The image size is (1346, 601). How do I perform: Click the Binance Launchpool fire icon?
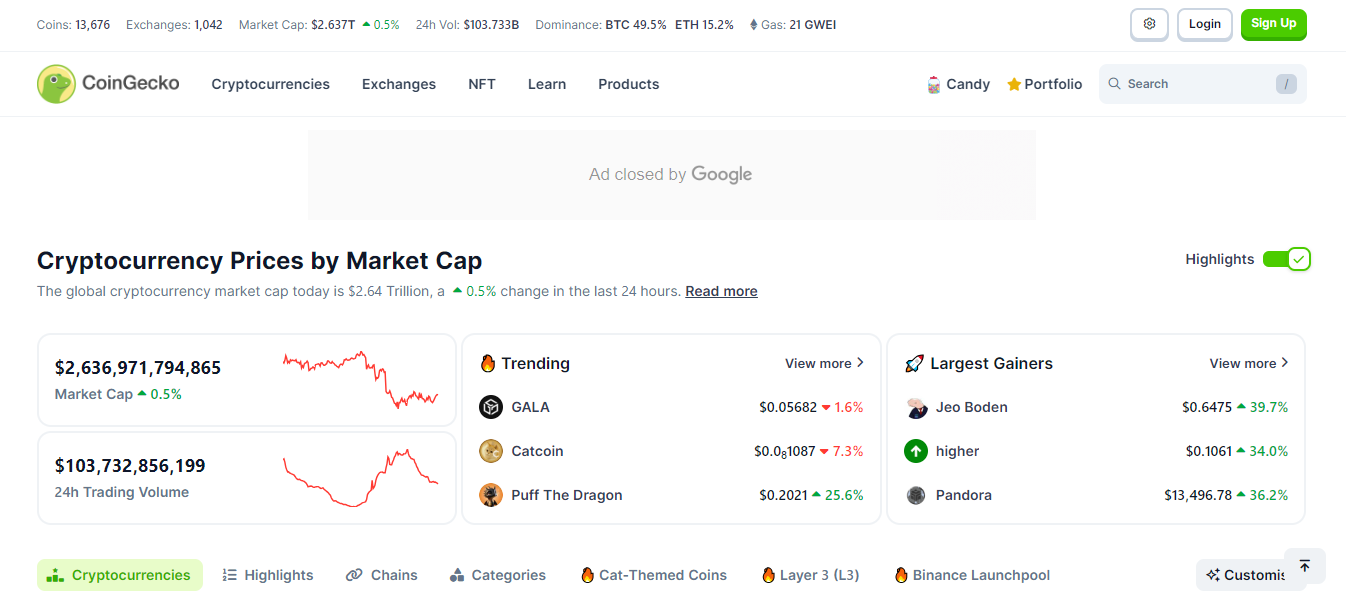click(901, 575)
